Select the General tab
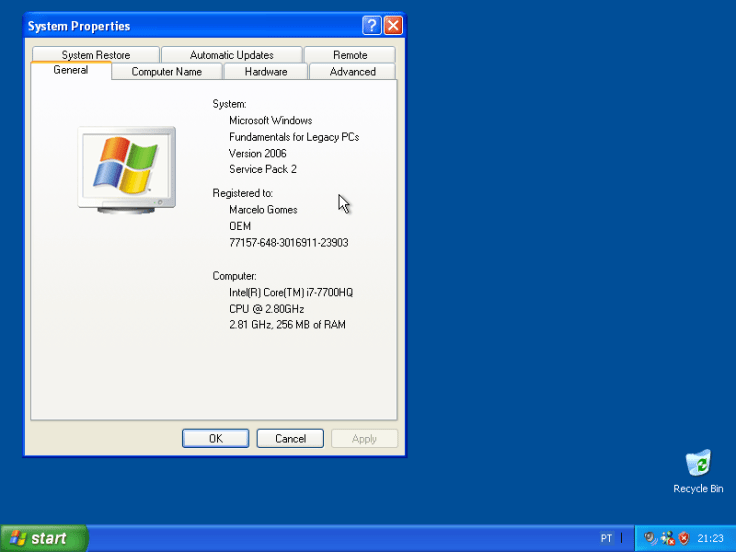The image size is (736, 552). click(70, 70)
